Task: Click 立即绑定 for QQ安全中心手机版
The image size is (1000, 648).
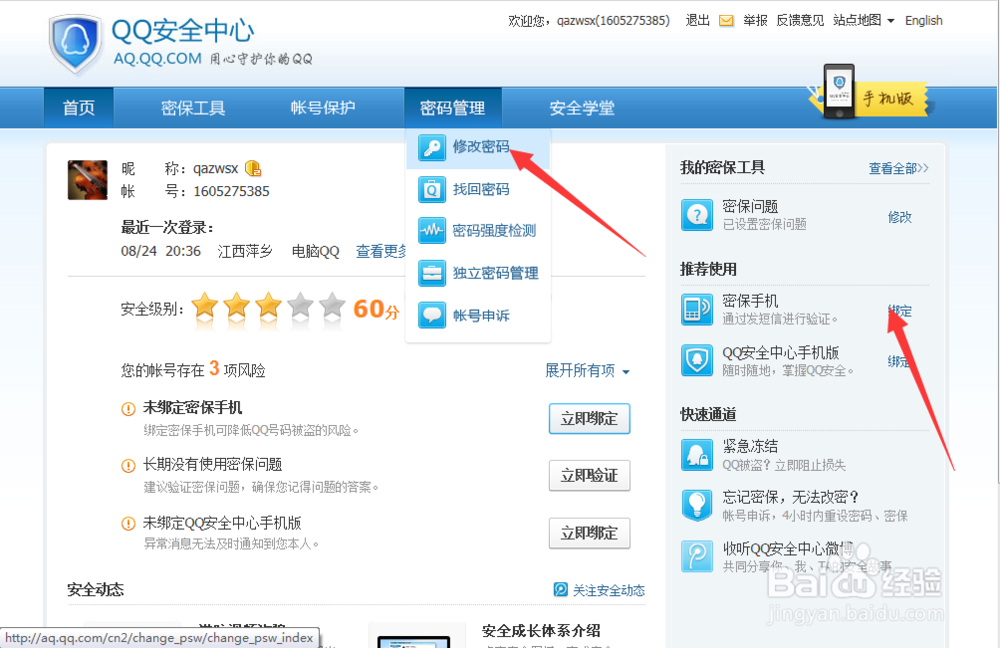Action: click(589, 533)
